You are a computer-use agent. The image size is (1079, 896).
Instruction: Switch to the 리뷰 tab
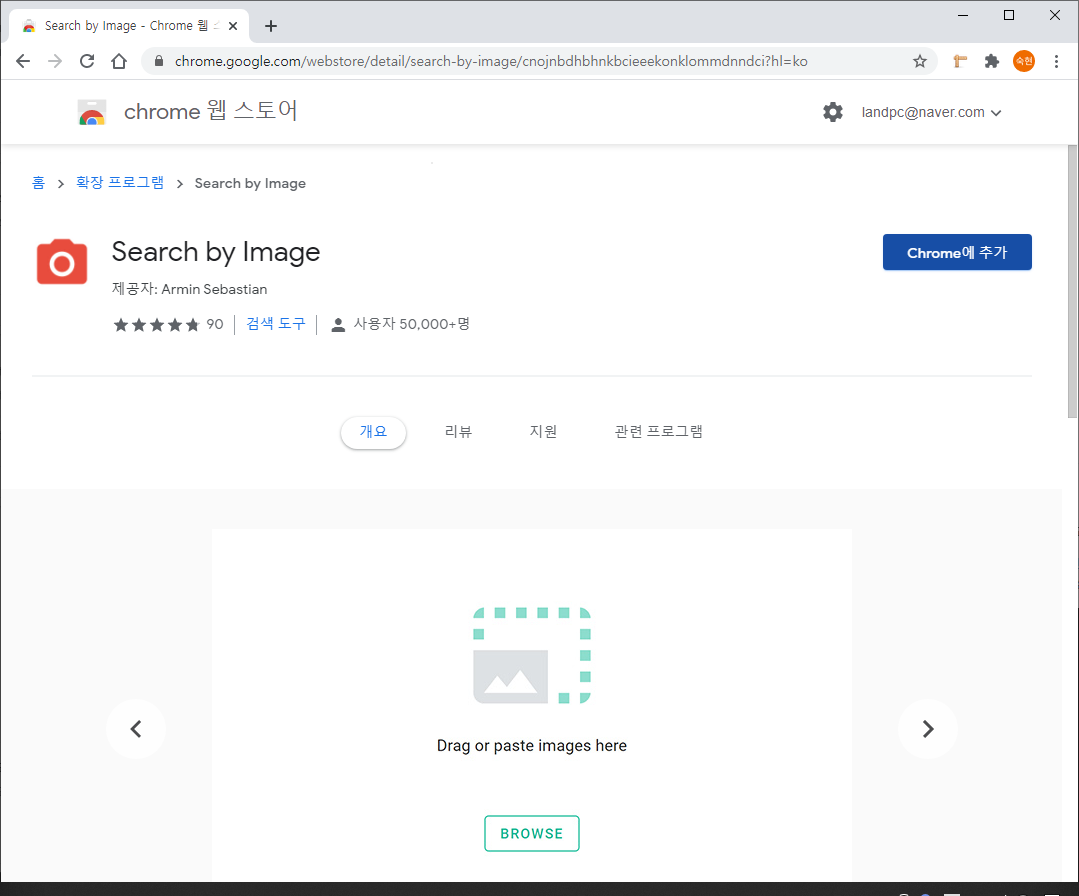(458, 431)
